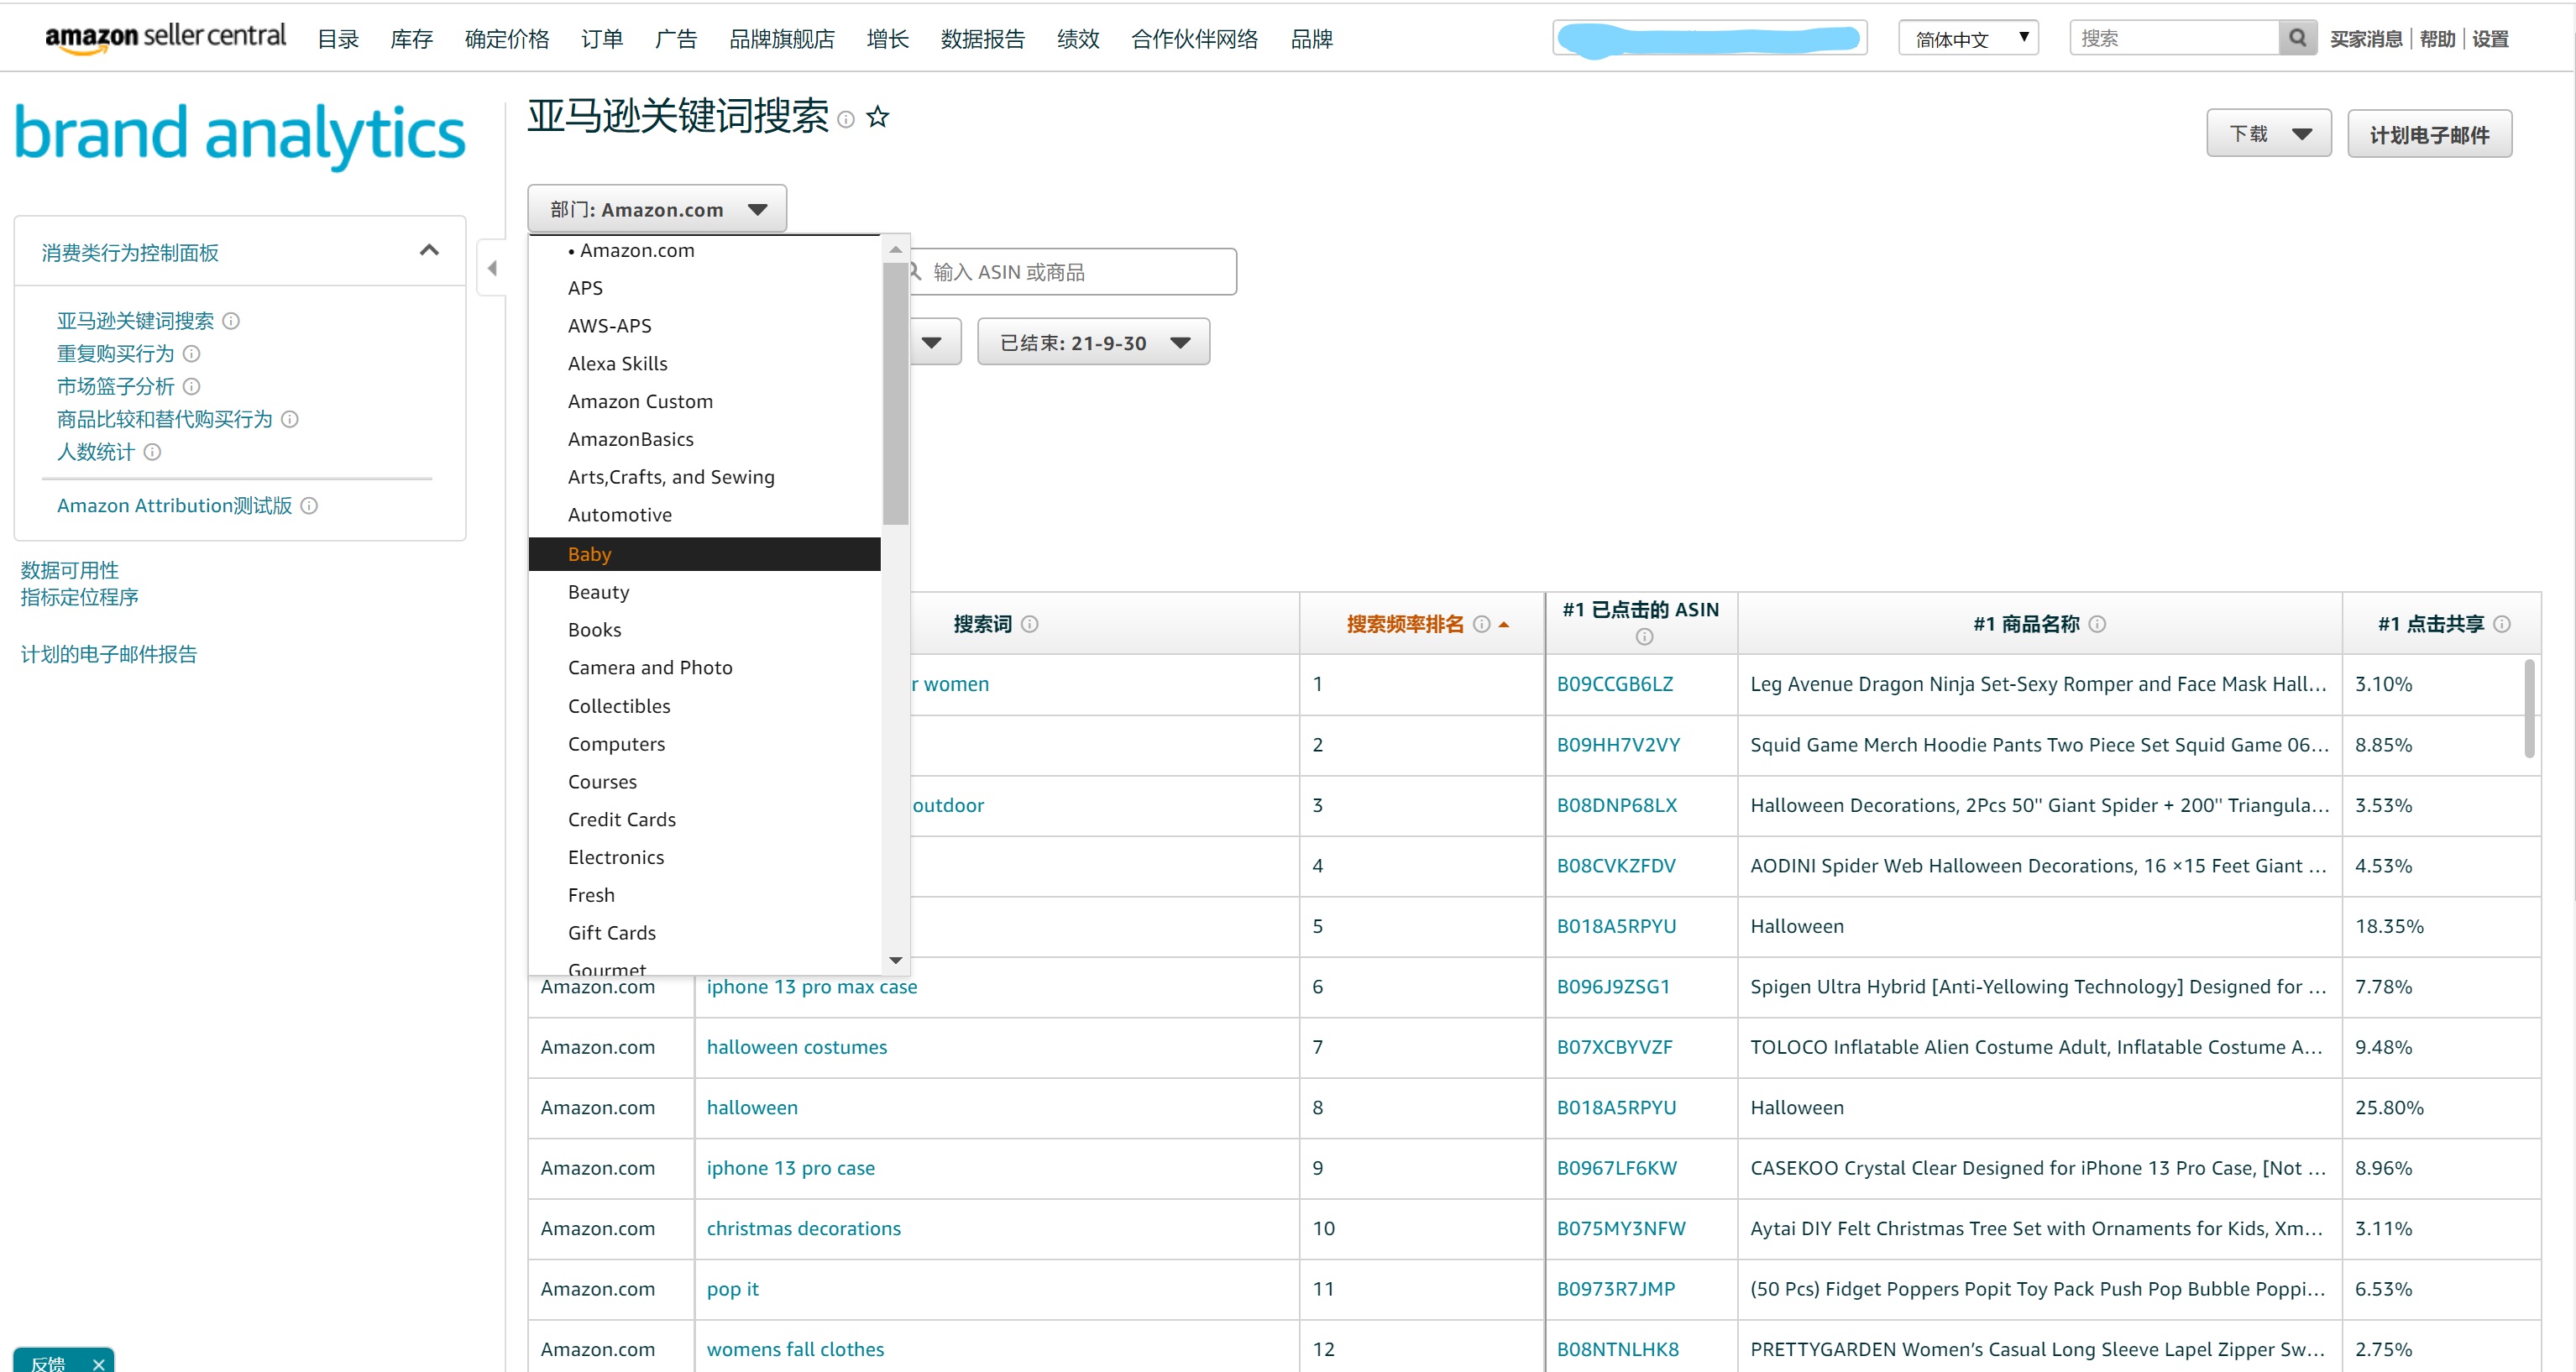
Task: Click the search magnifier icon in top bar
Action: [2297, 38]
